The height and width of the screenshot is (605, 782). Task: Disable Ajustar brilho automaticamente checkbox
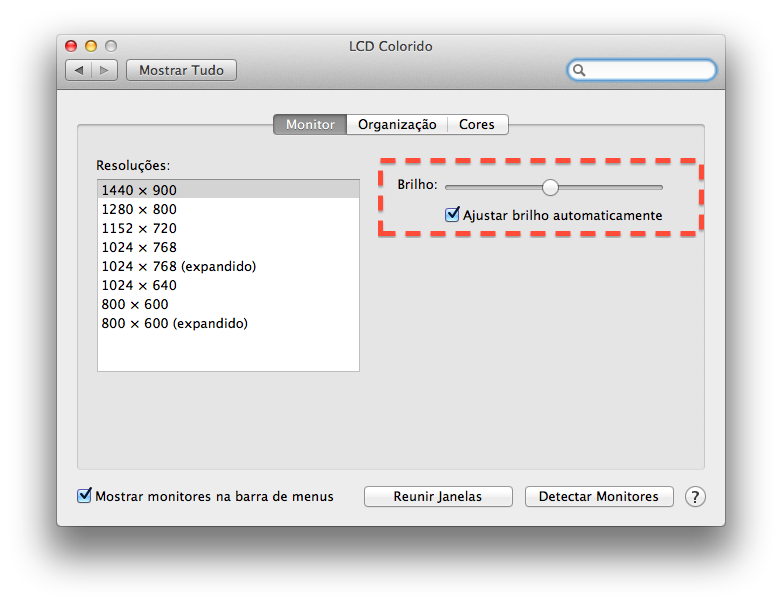(453, 214)
